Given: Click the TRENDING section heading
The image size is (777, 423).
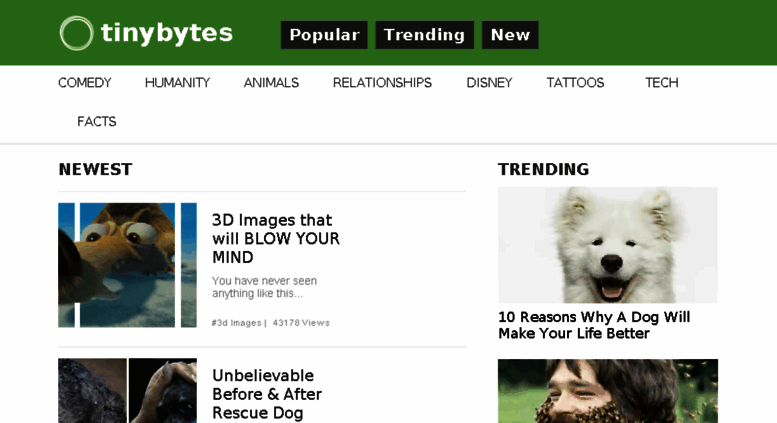Looking at the screenshot, I should pyautogui.click(x=544, y=169).
